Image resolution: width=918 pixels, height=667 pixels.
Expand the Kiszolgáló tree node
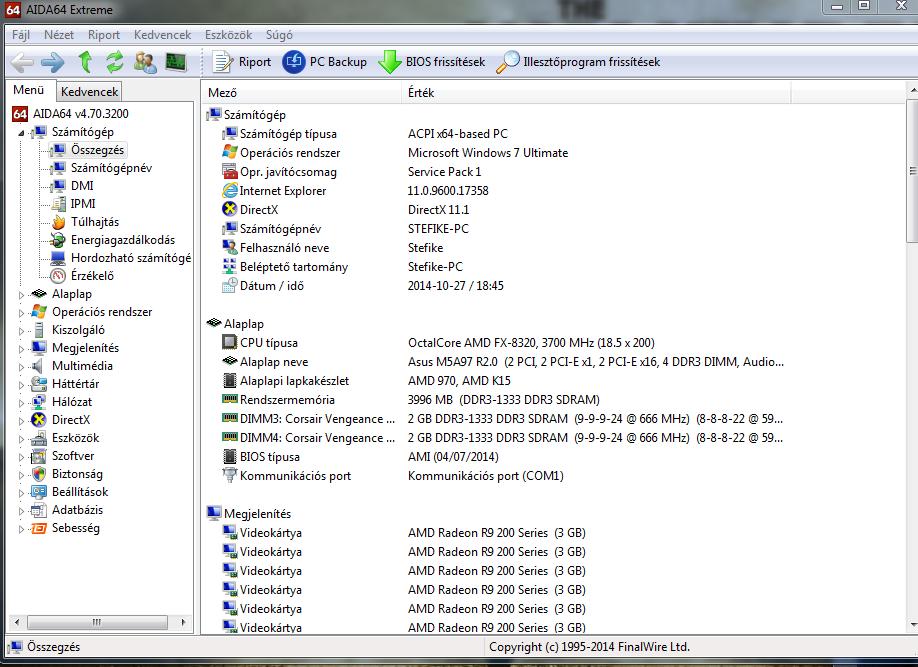pos(21,331)
